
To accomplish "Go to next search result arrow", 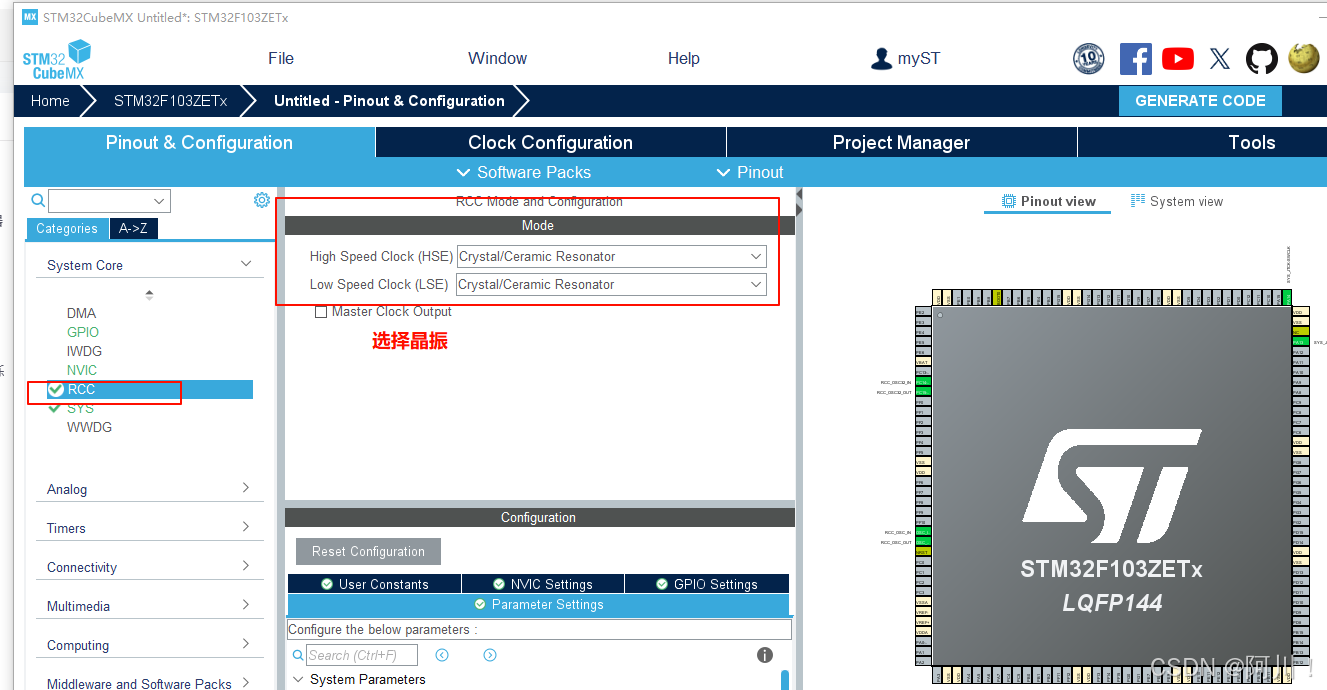I will click(x=490, y=655).
